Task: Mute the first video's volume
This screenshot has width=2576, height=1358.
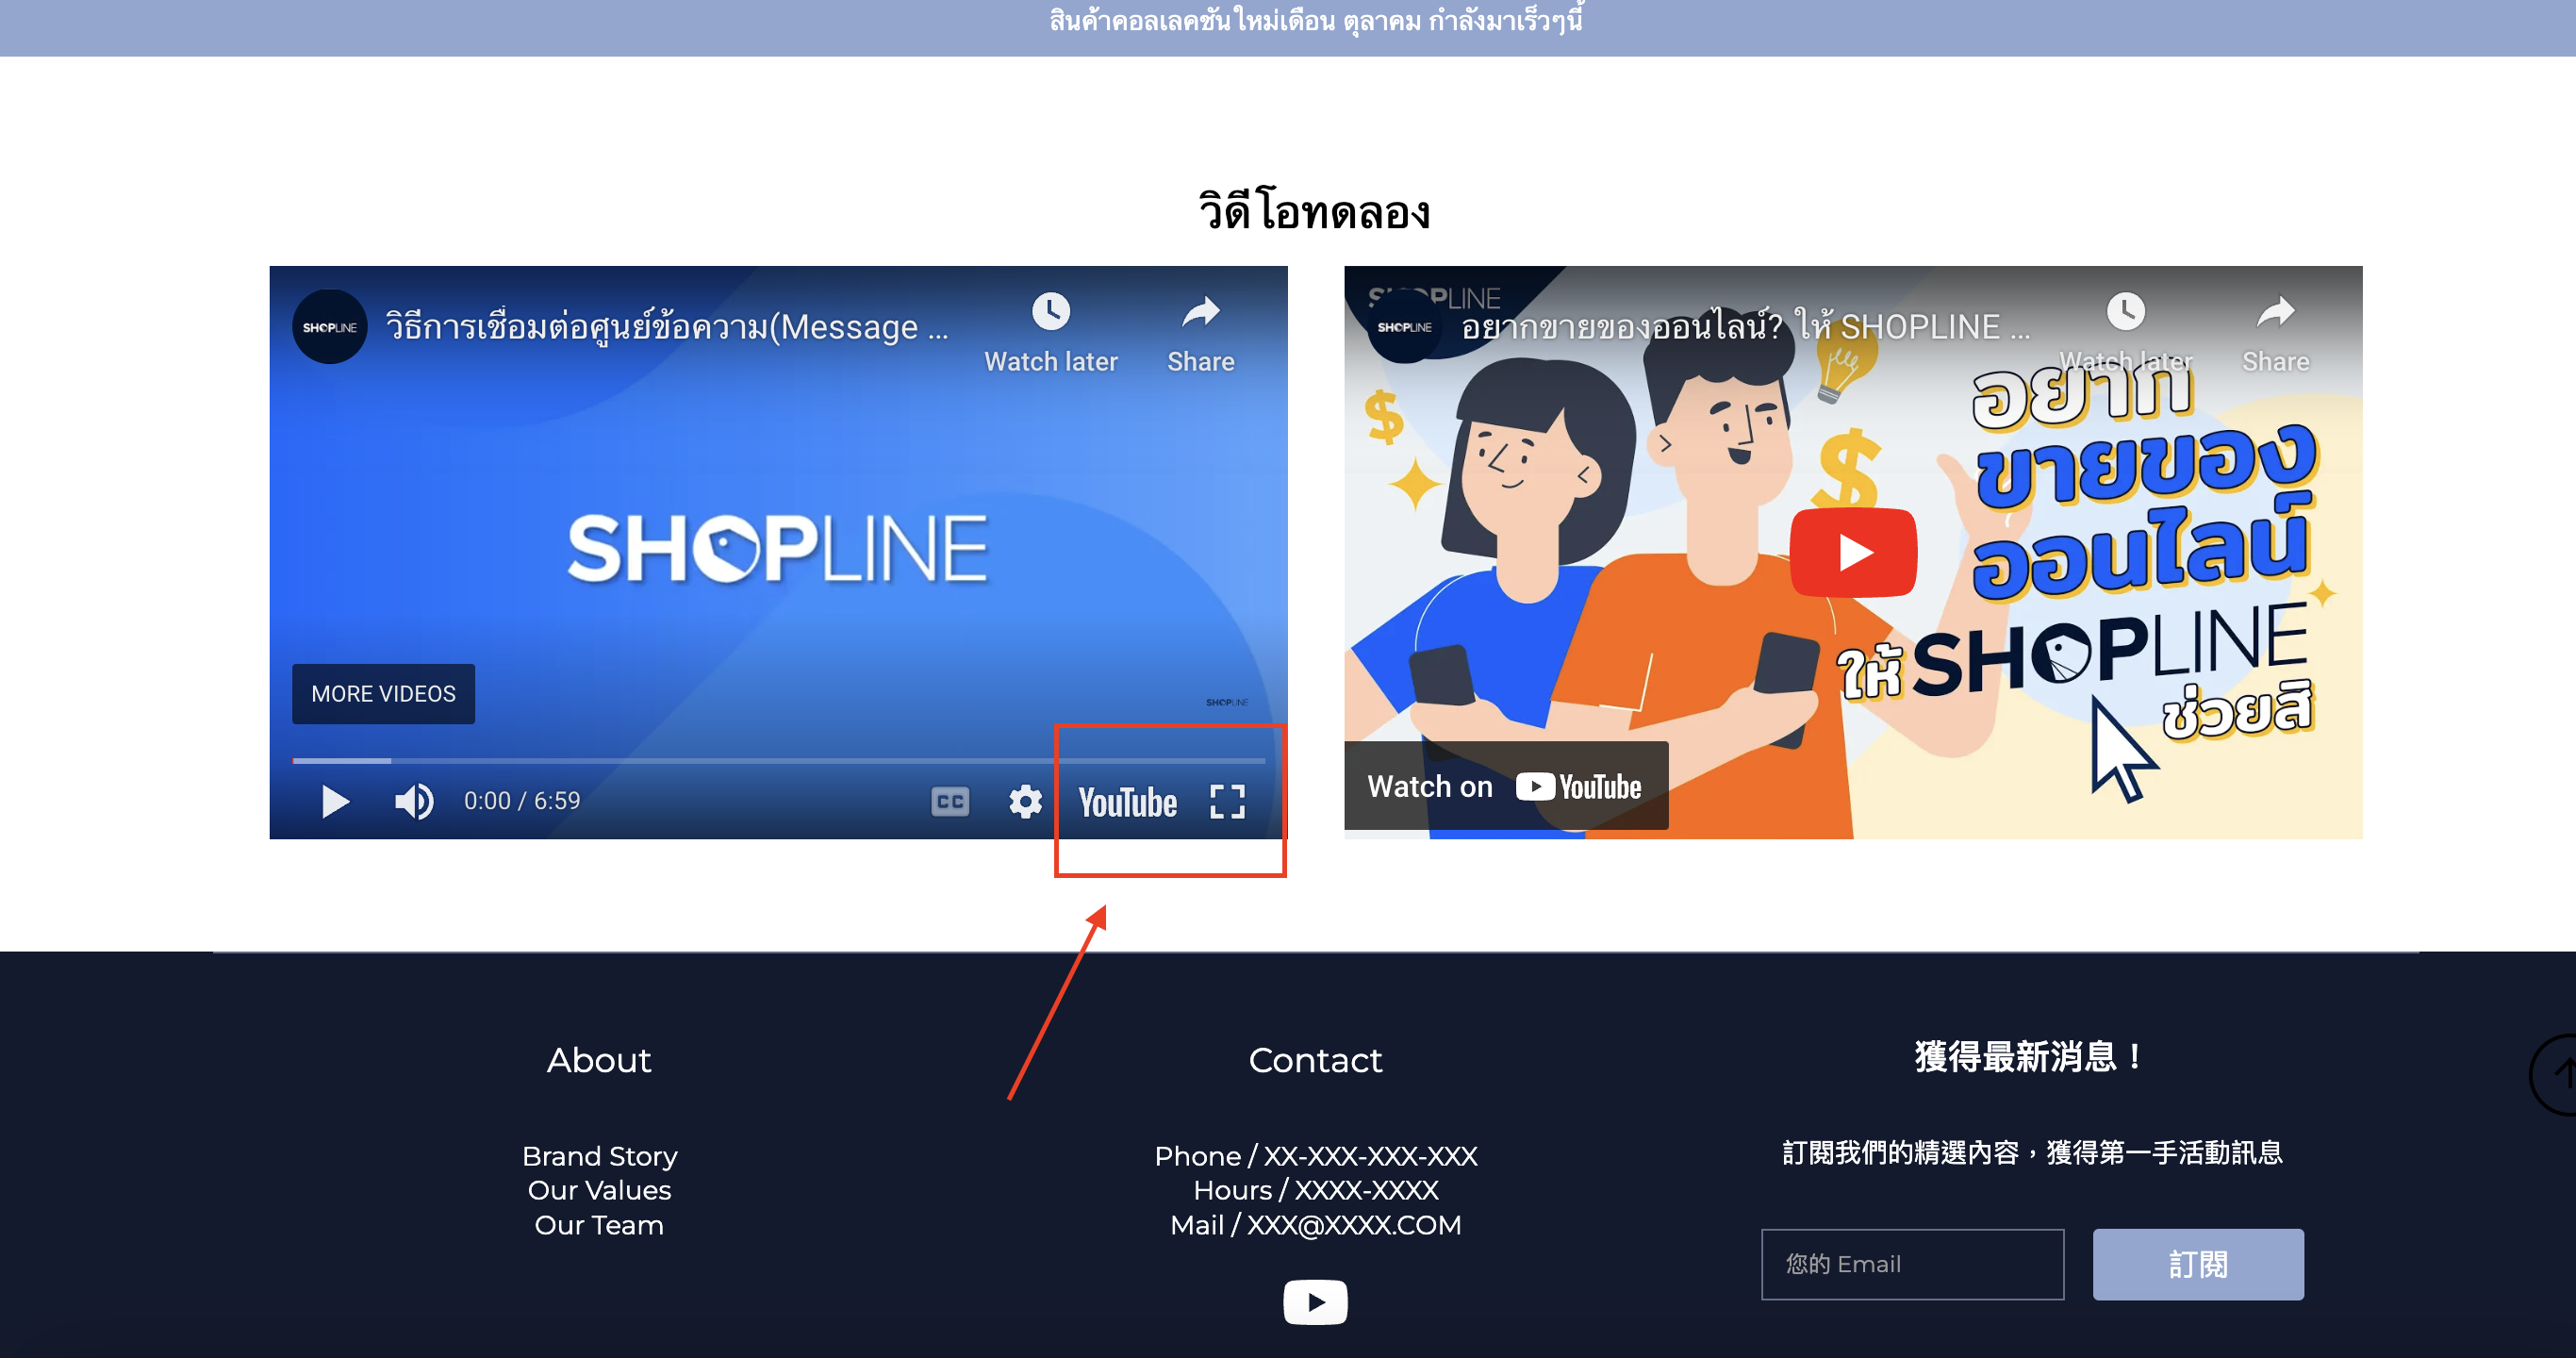Action: point(414,801)
